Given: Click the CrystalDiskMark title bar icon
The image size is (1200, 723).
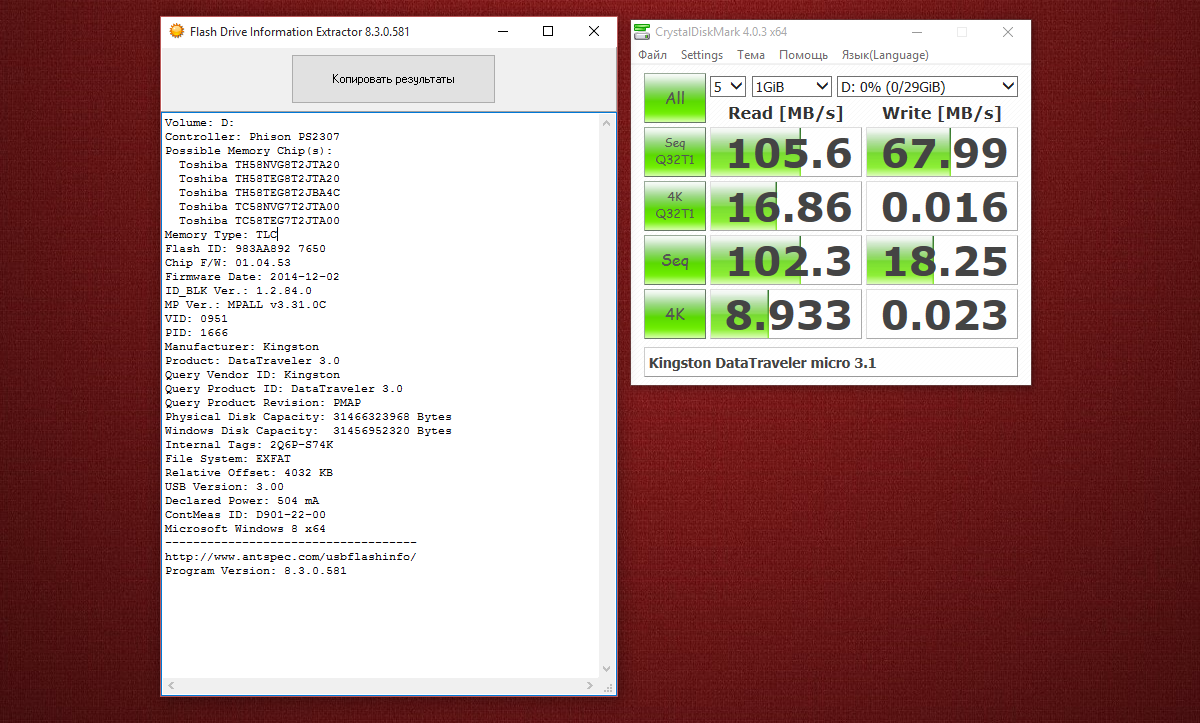Looking at the screenshot, I should coord(643,32).
